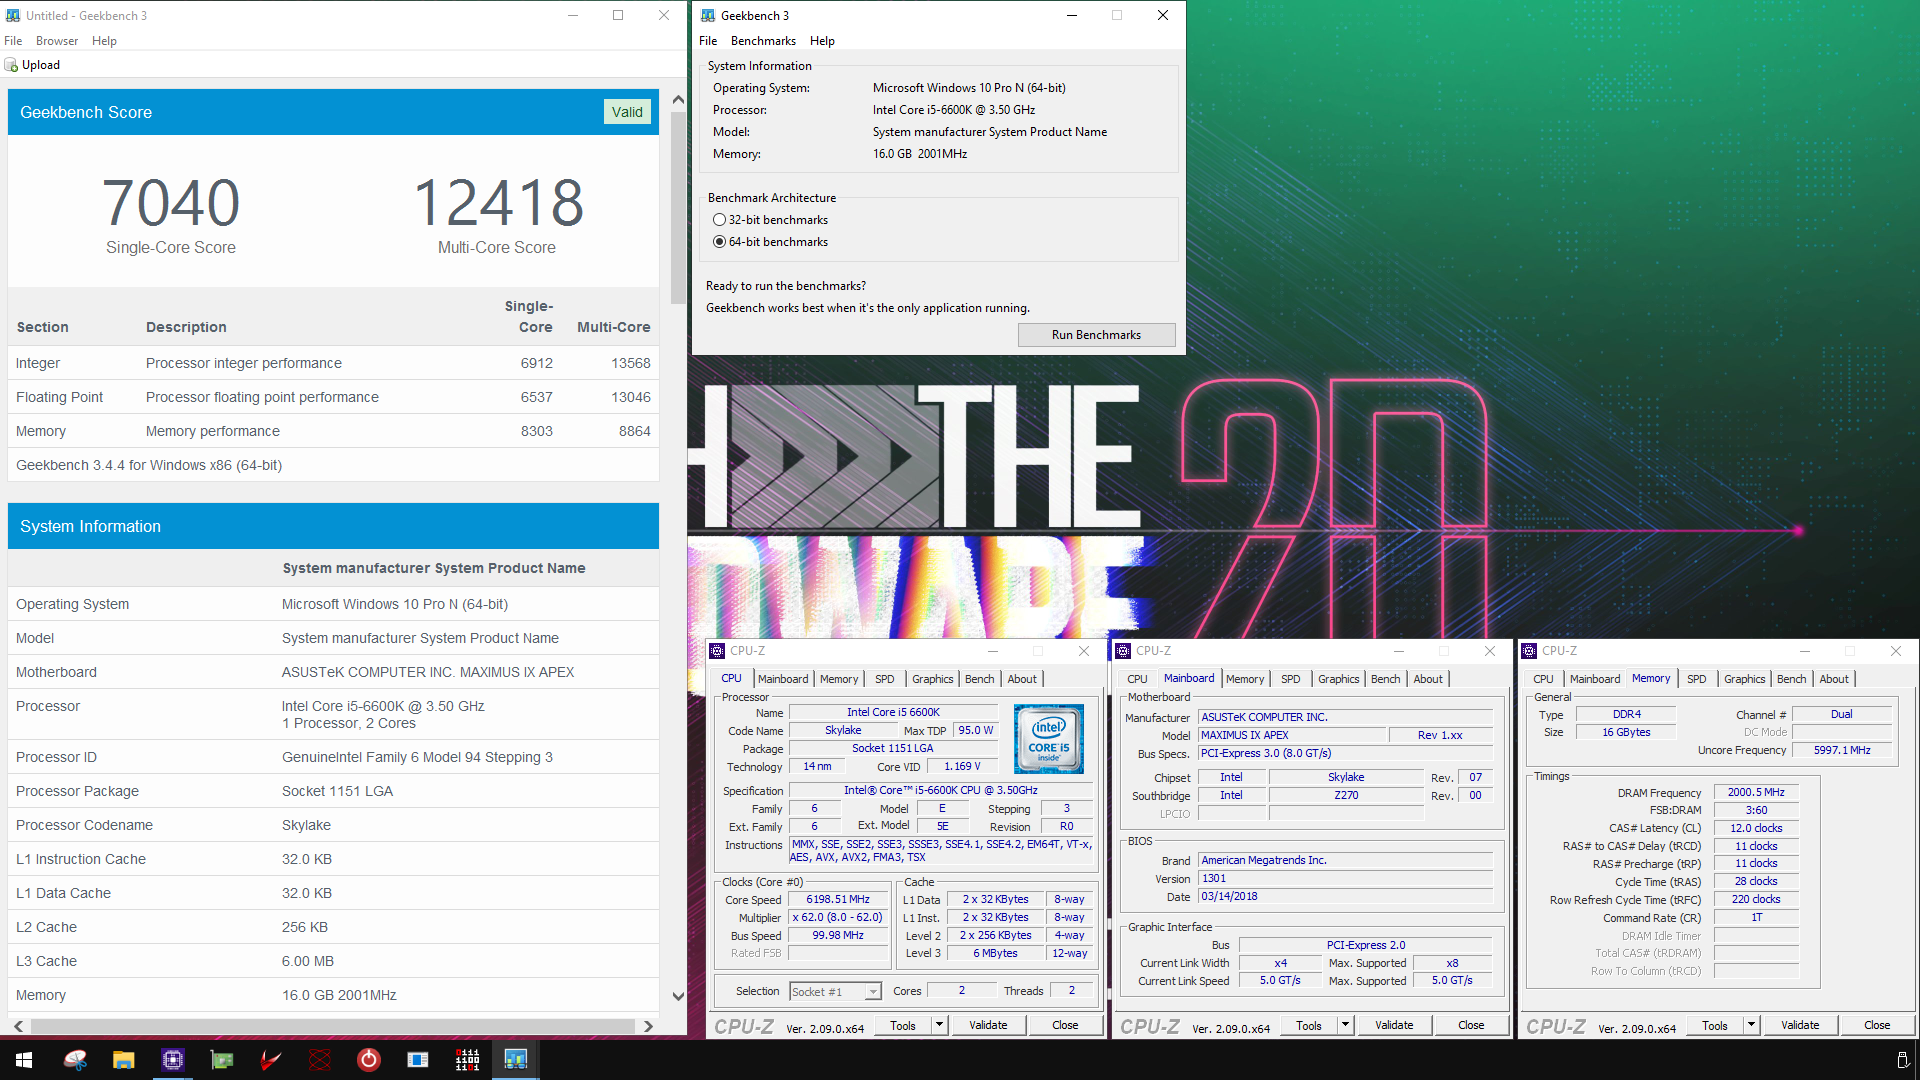Open File menu in Geekbench 3 launcher
This screenshot has width=1920, height=1080.
coord(708,41)
